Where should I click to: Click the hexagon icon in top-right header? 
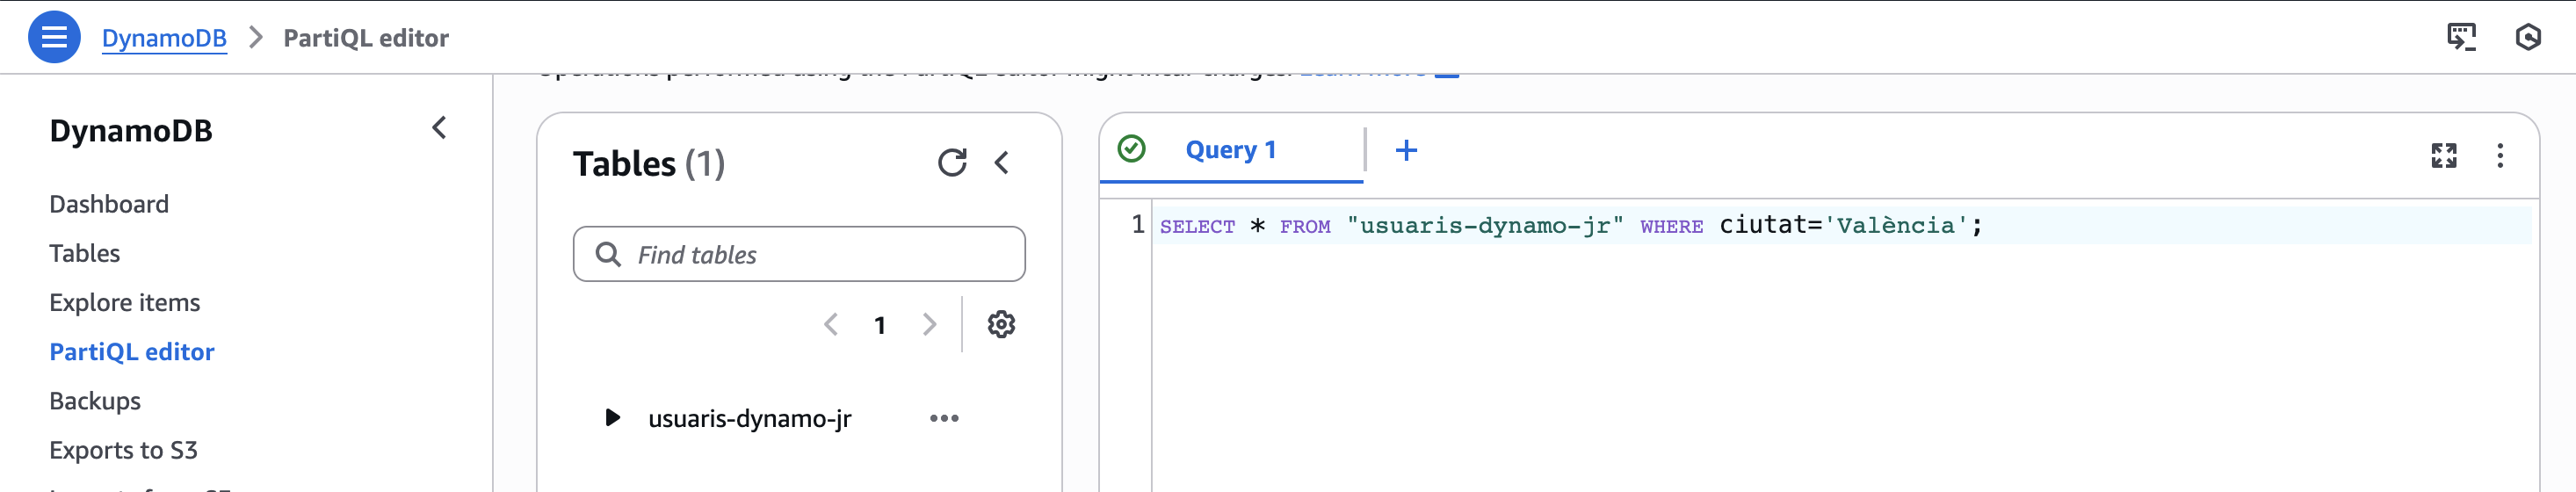(x=2527, y=37)
